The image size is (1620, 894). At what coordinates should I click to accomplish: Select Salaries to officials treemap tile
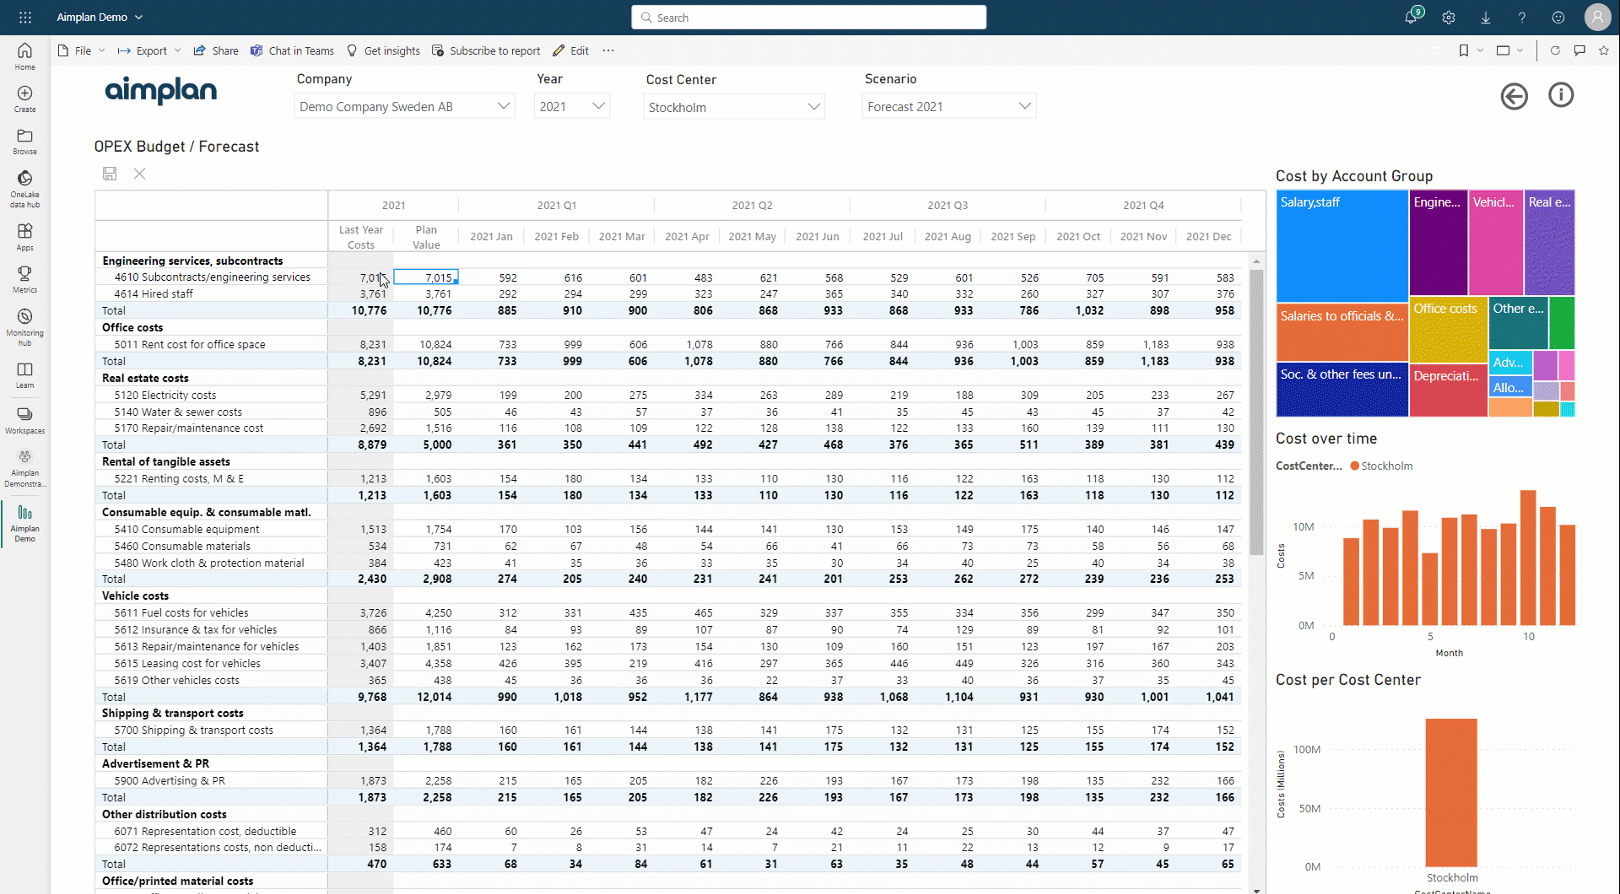click(1342, 331)
